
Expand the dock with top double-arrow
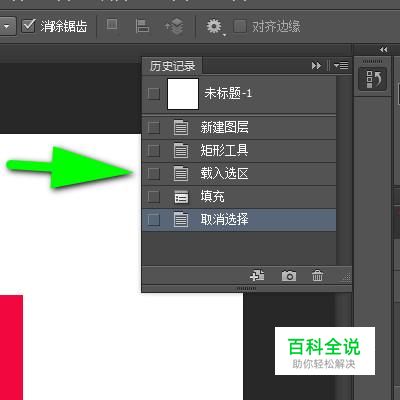[x=383, y=50]
